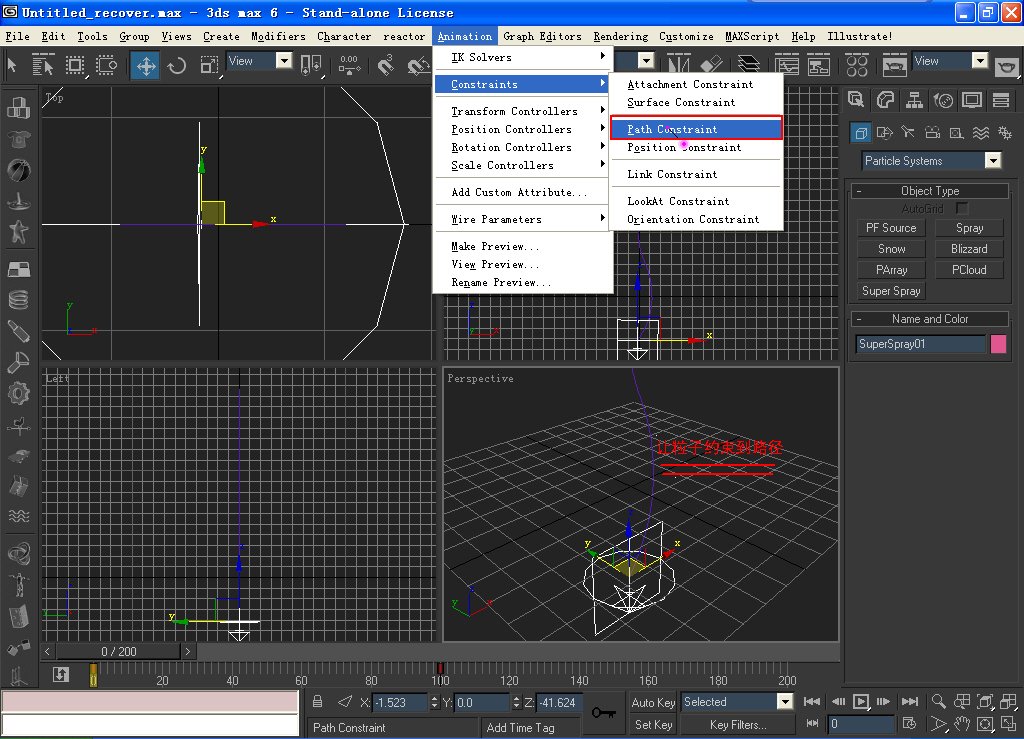1024x739 pixels.
Task: Click the Snow object type button
Action: click(891, 249)
